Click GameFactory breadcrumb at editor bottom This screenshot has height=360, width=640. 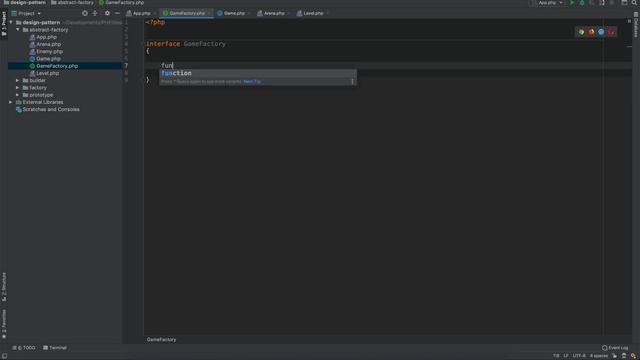point(162,340)
